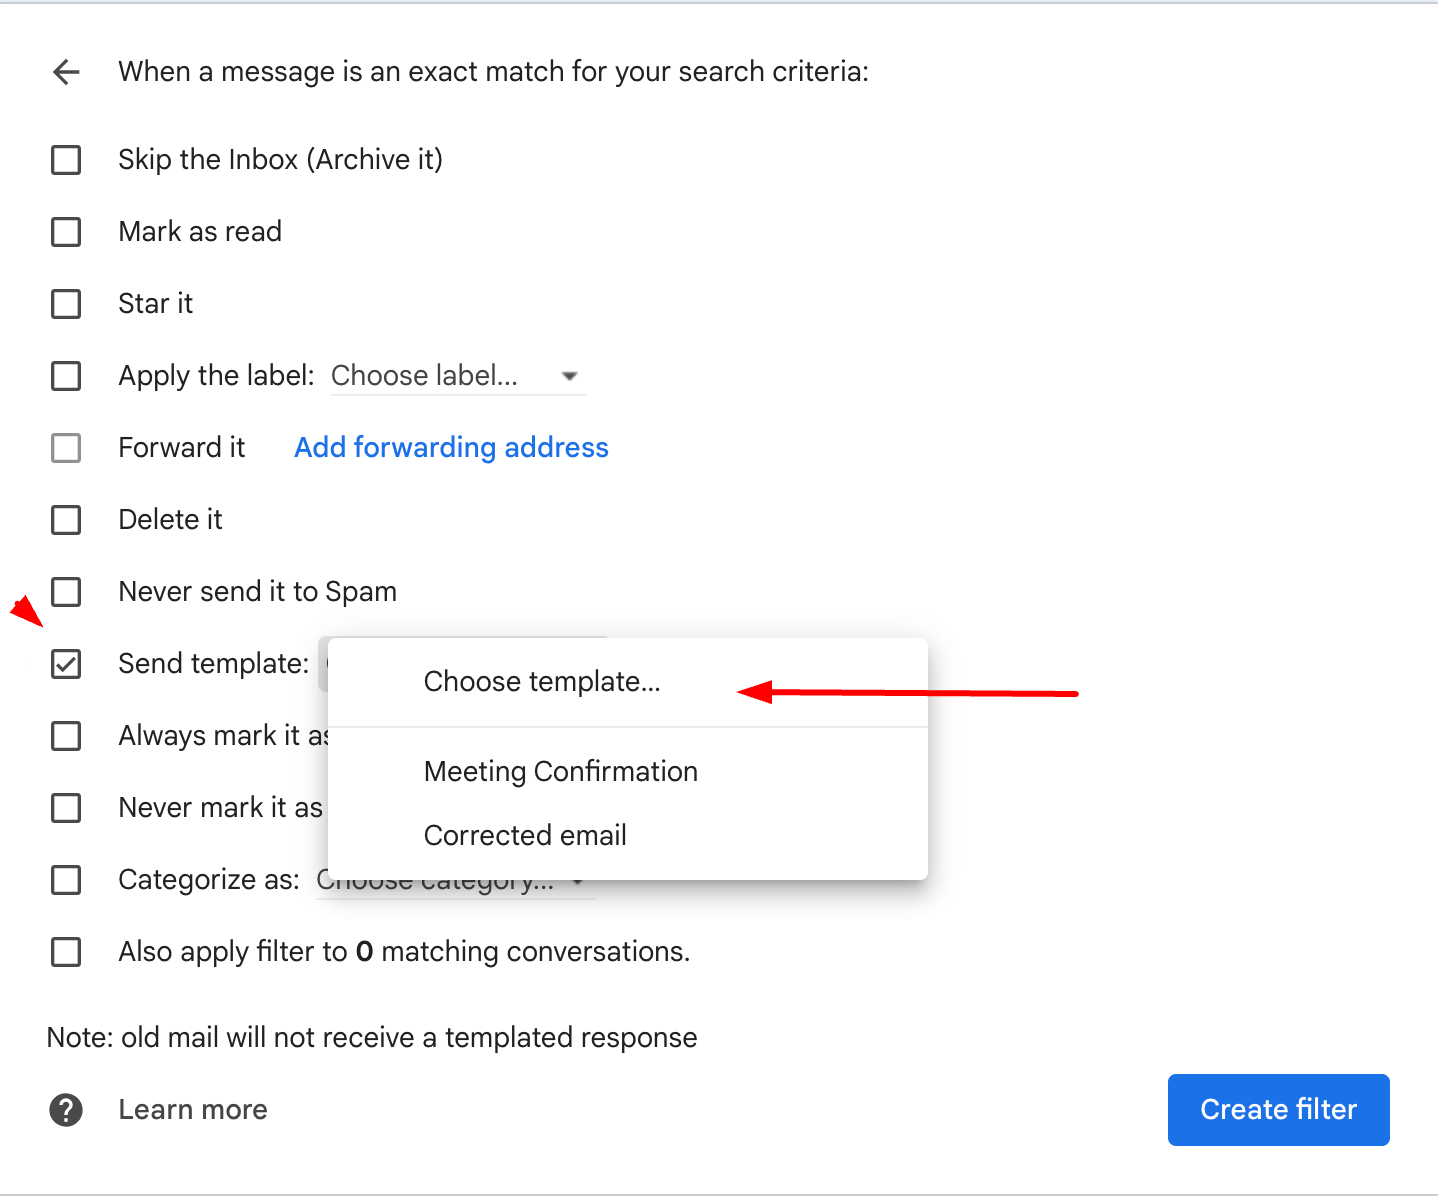The image size is (1438, 1196).
Task: Click the 'Send template:' label text
Action: tap(214, 664)
